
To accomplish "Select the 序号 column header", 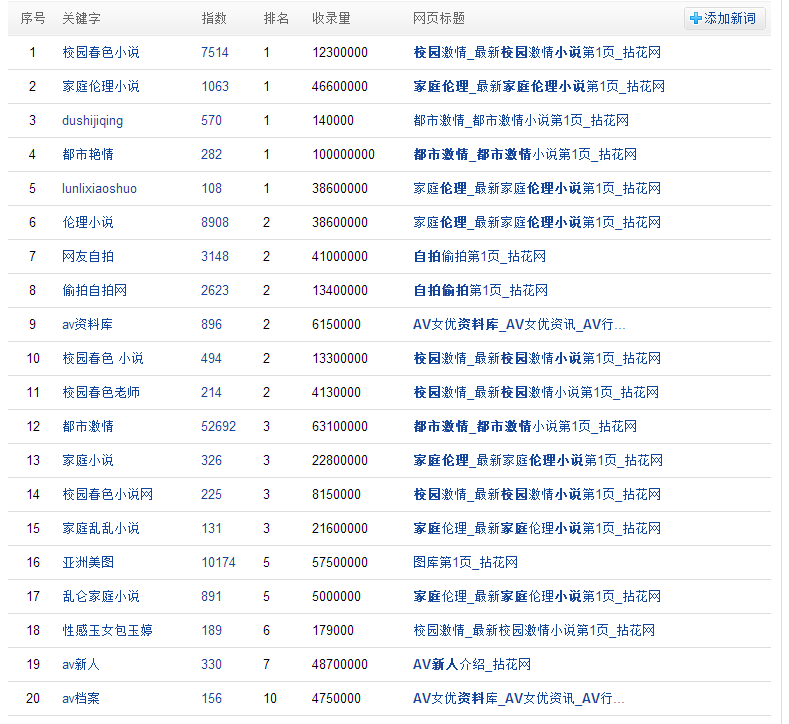I will [x=33, y=19].
